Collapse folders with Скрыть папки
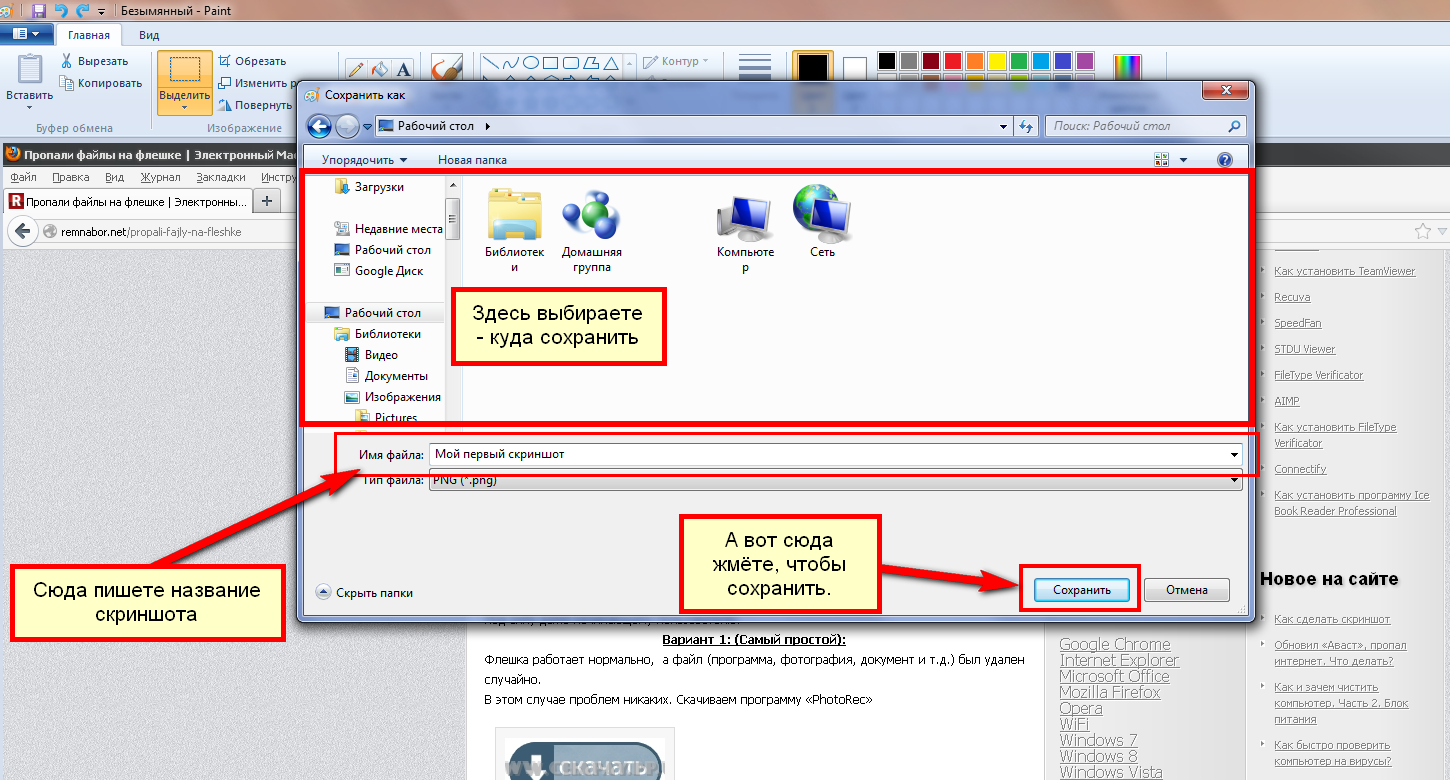1450x780 pixels. click(x=364, y=592)
